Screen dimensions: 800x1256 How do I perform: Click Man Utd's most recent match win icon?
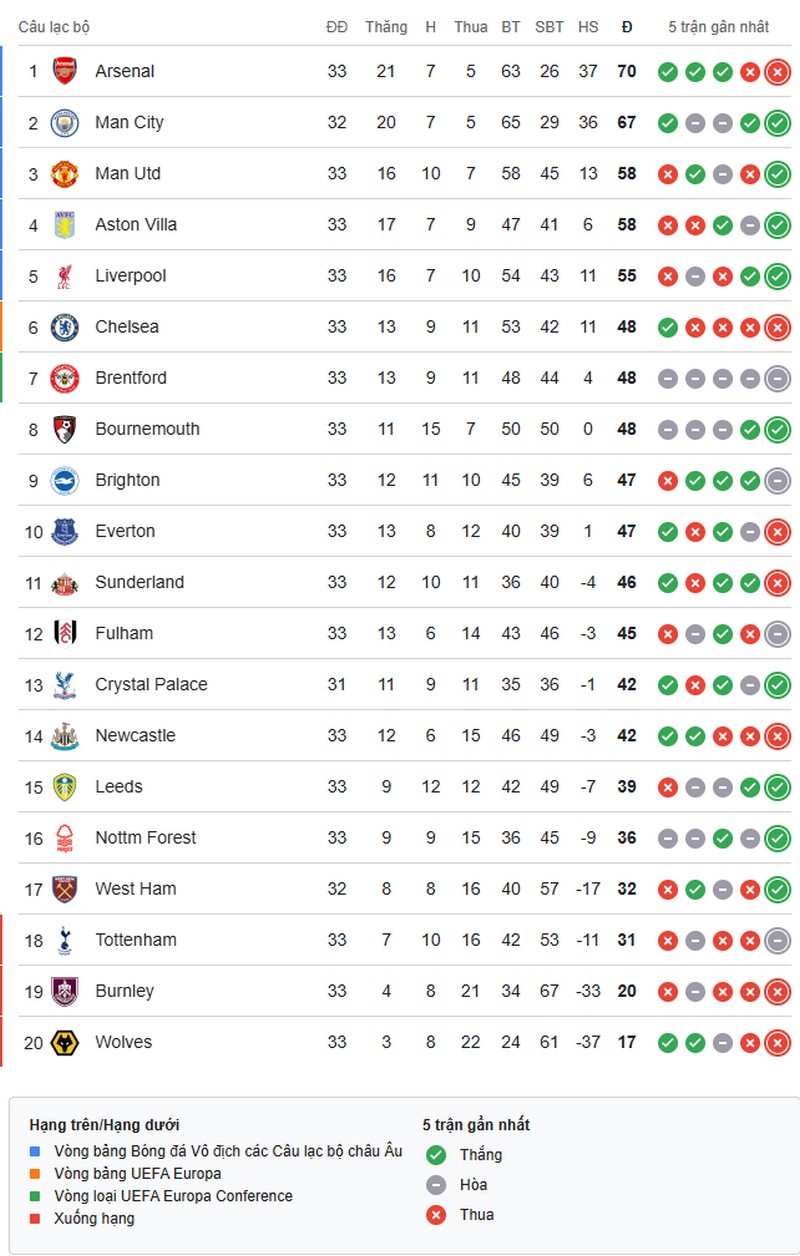coord(777,174)
